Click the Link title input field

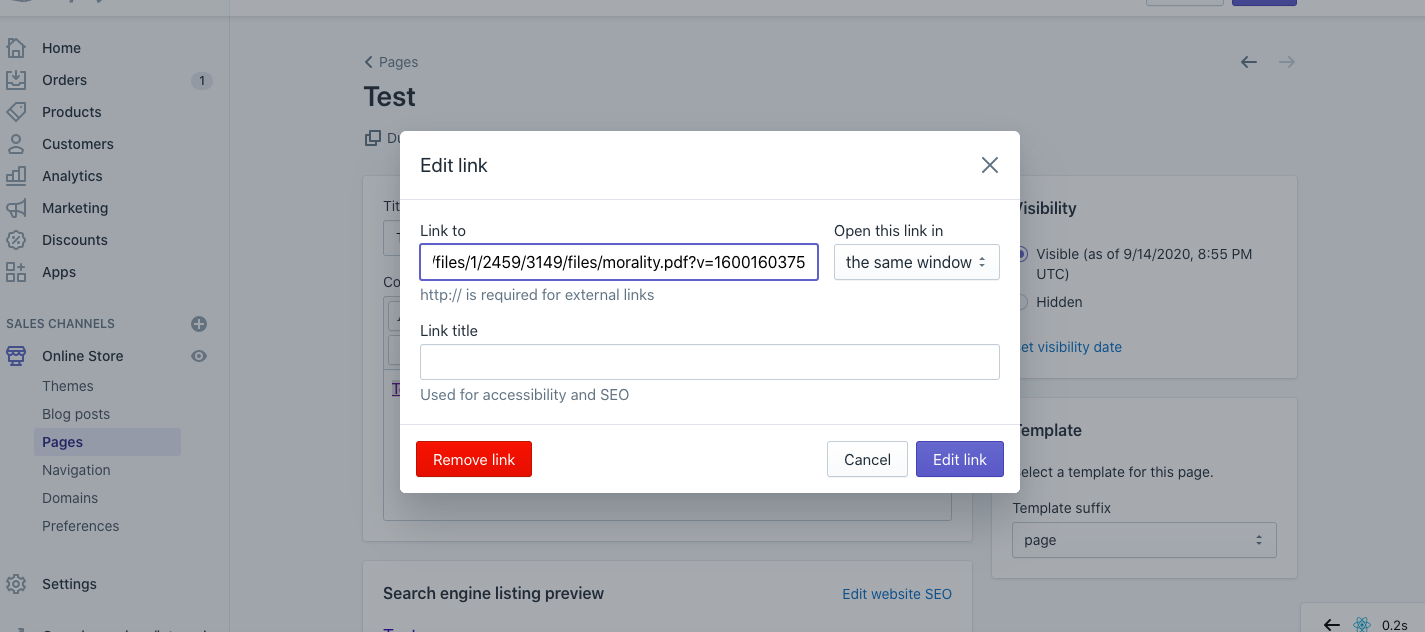point(709,362)
